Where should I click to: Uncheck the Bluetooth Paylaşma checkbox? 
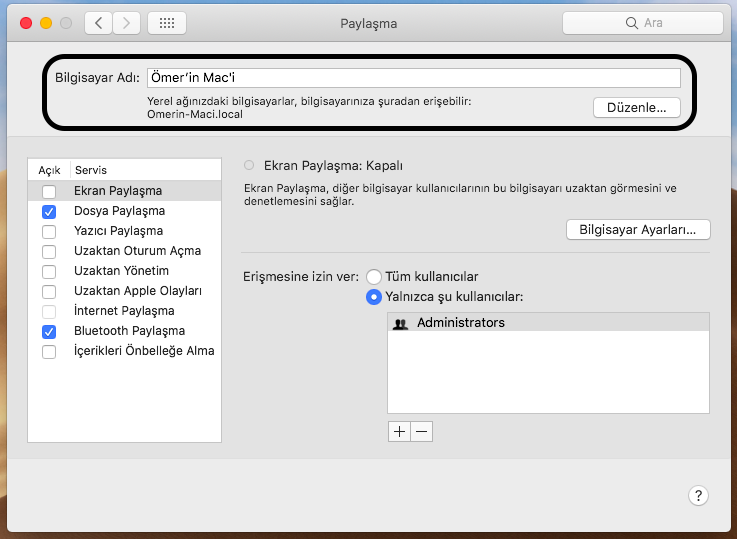pos(49,331)
